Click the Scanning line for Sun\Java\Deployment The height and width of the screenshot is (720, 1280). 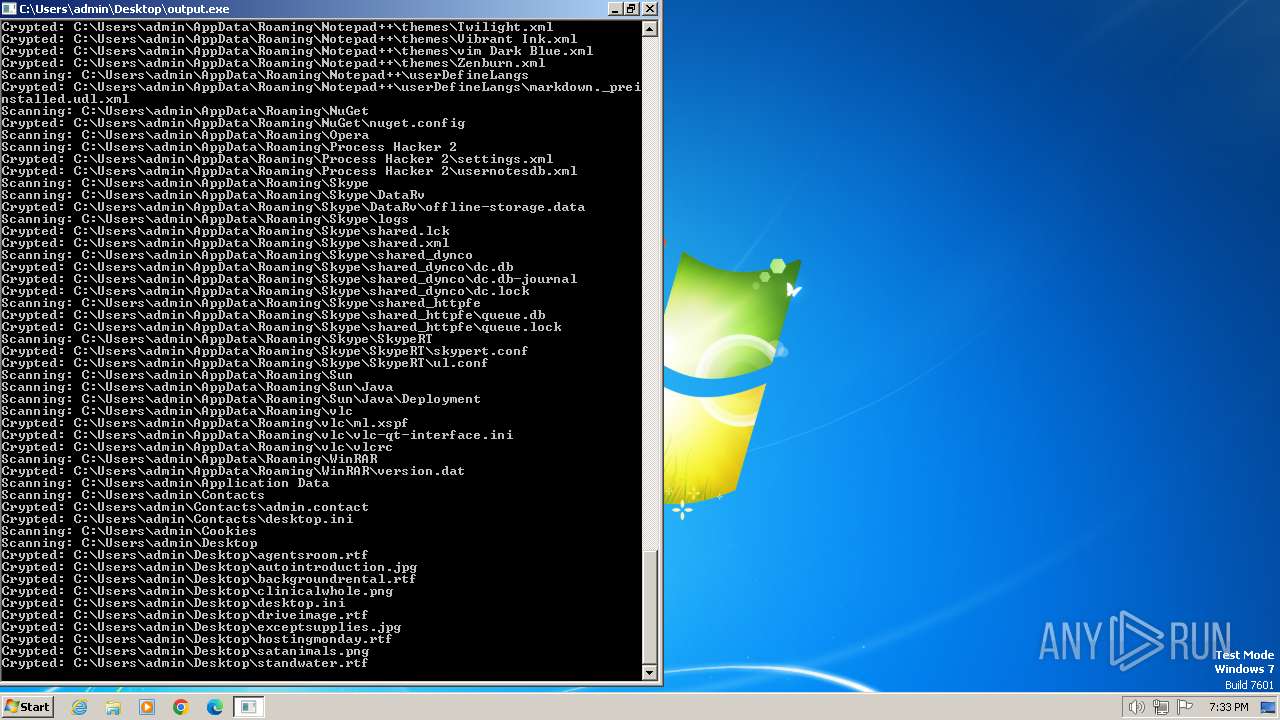tap(241, 399)
